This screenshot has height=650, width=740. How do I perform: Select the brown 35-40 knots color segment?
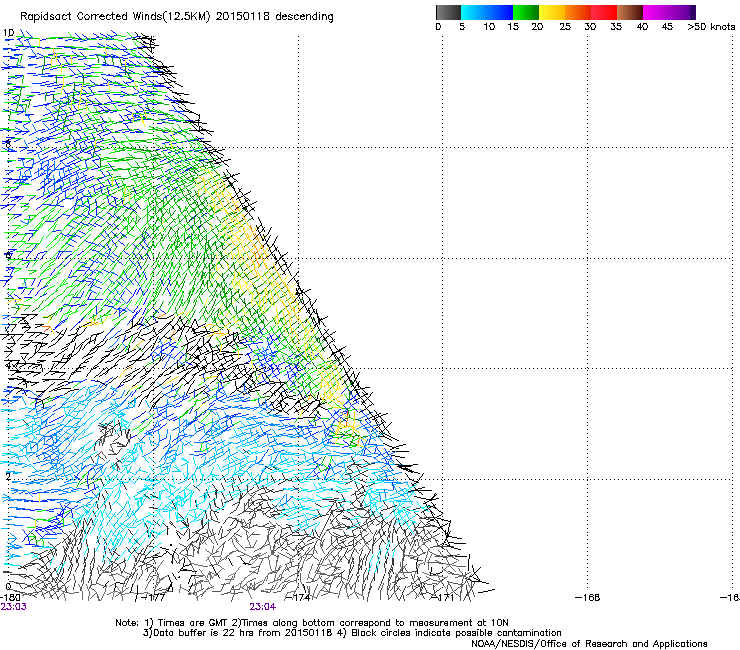630,12
